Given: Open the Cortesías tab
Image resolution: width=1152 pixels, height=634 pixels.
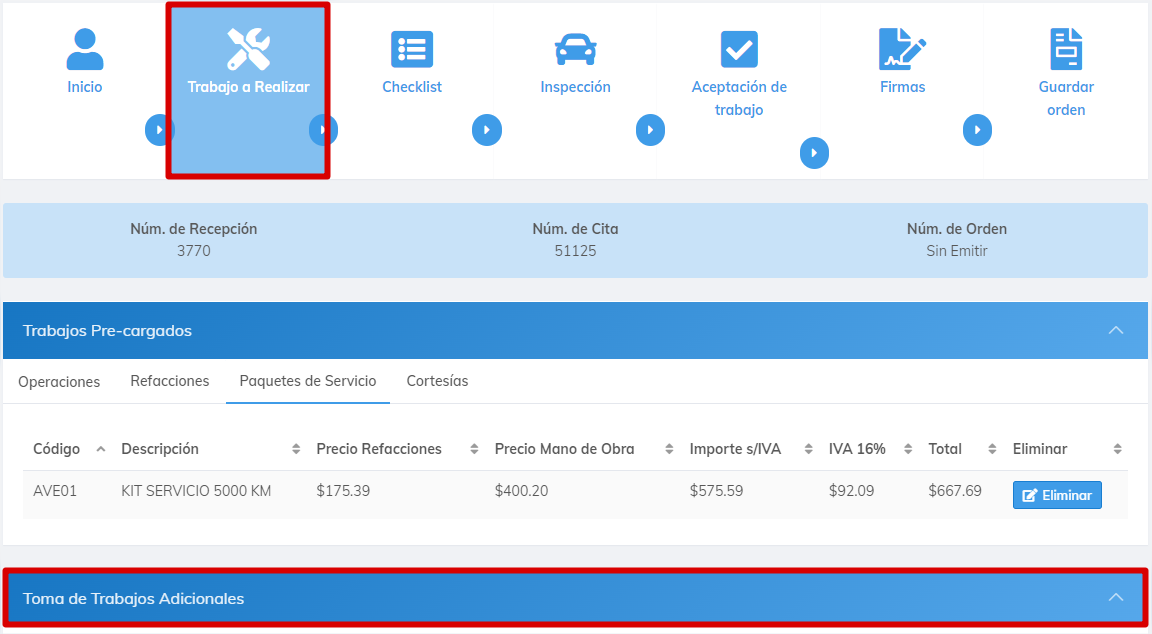Looking at the screenshot, I should 437,381.
